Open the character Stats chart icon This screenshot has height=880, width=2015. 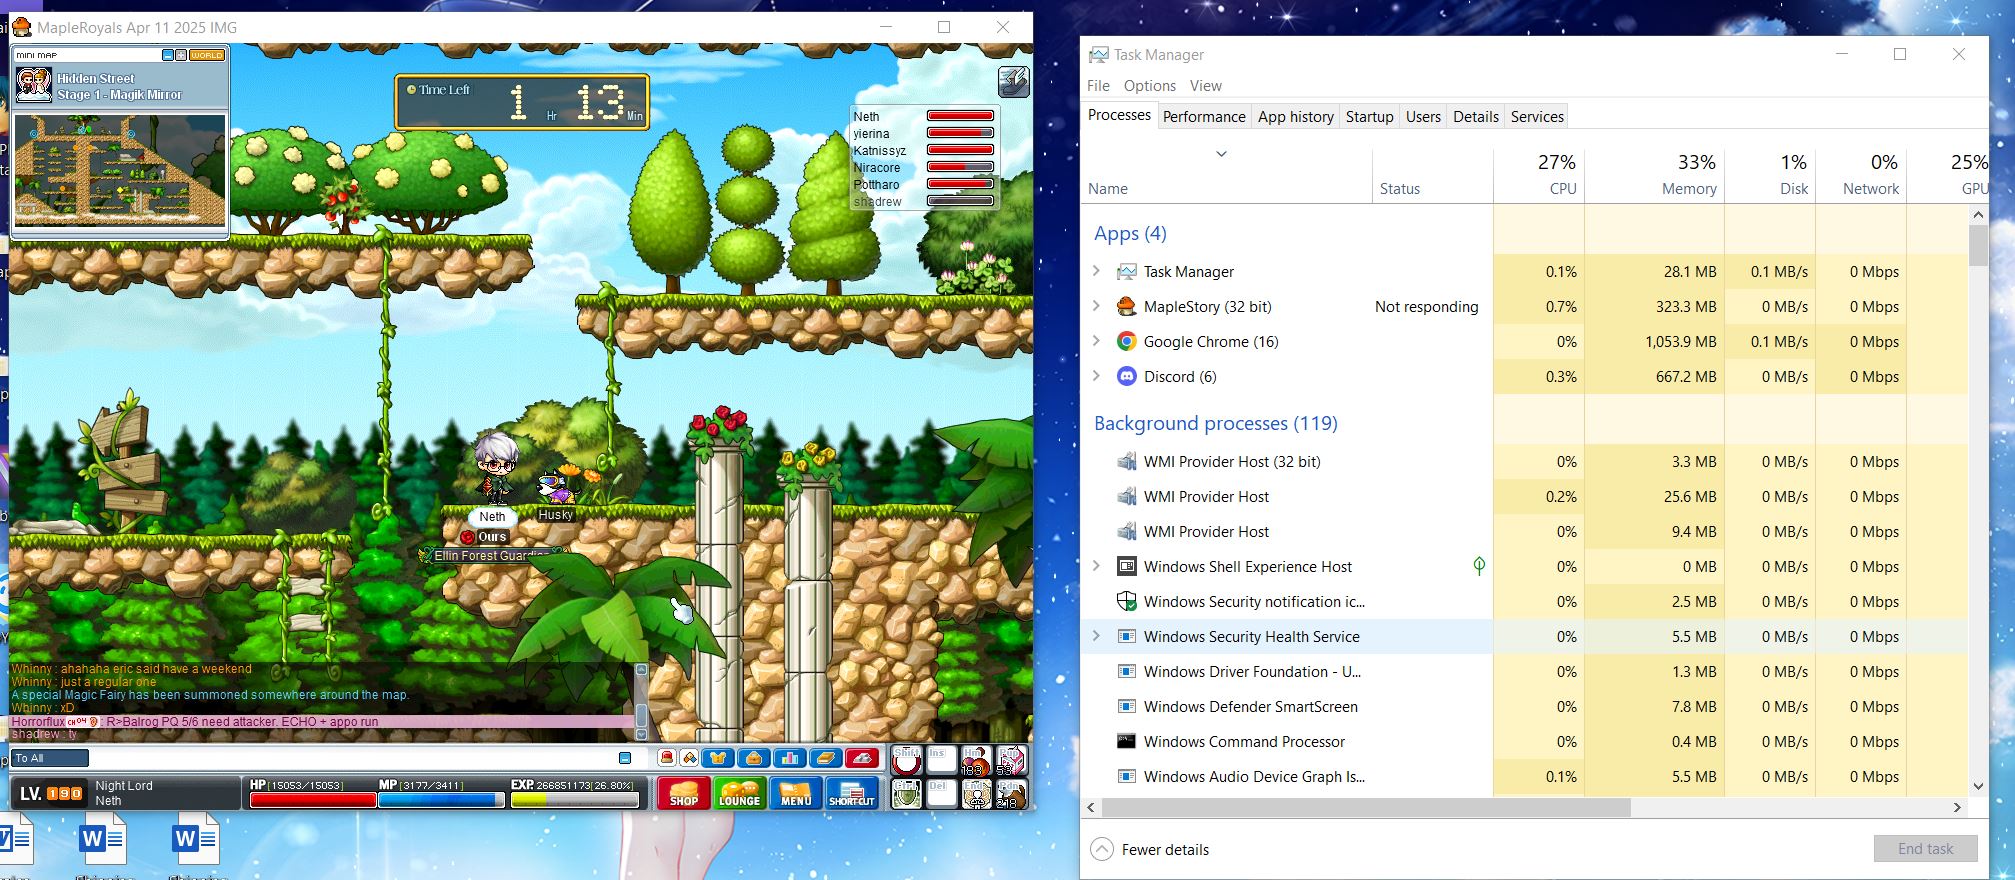pos(789,758)
